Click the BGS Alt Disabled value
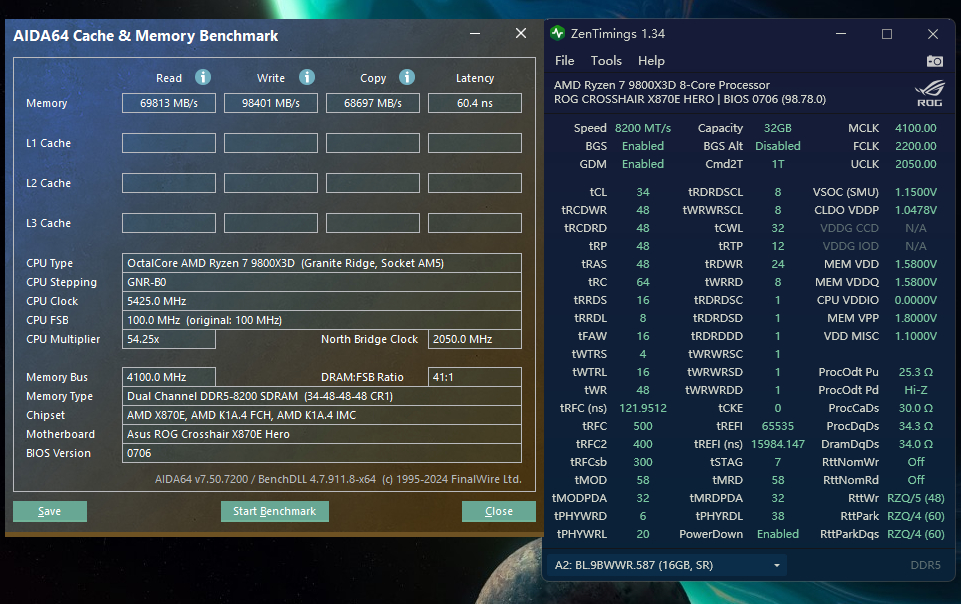 (x=778, y=146)
